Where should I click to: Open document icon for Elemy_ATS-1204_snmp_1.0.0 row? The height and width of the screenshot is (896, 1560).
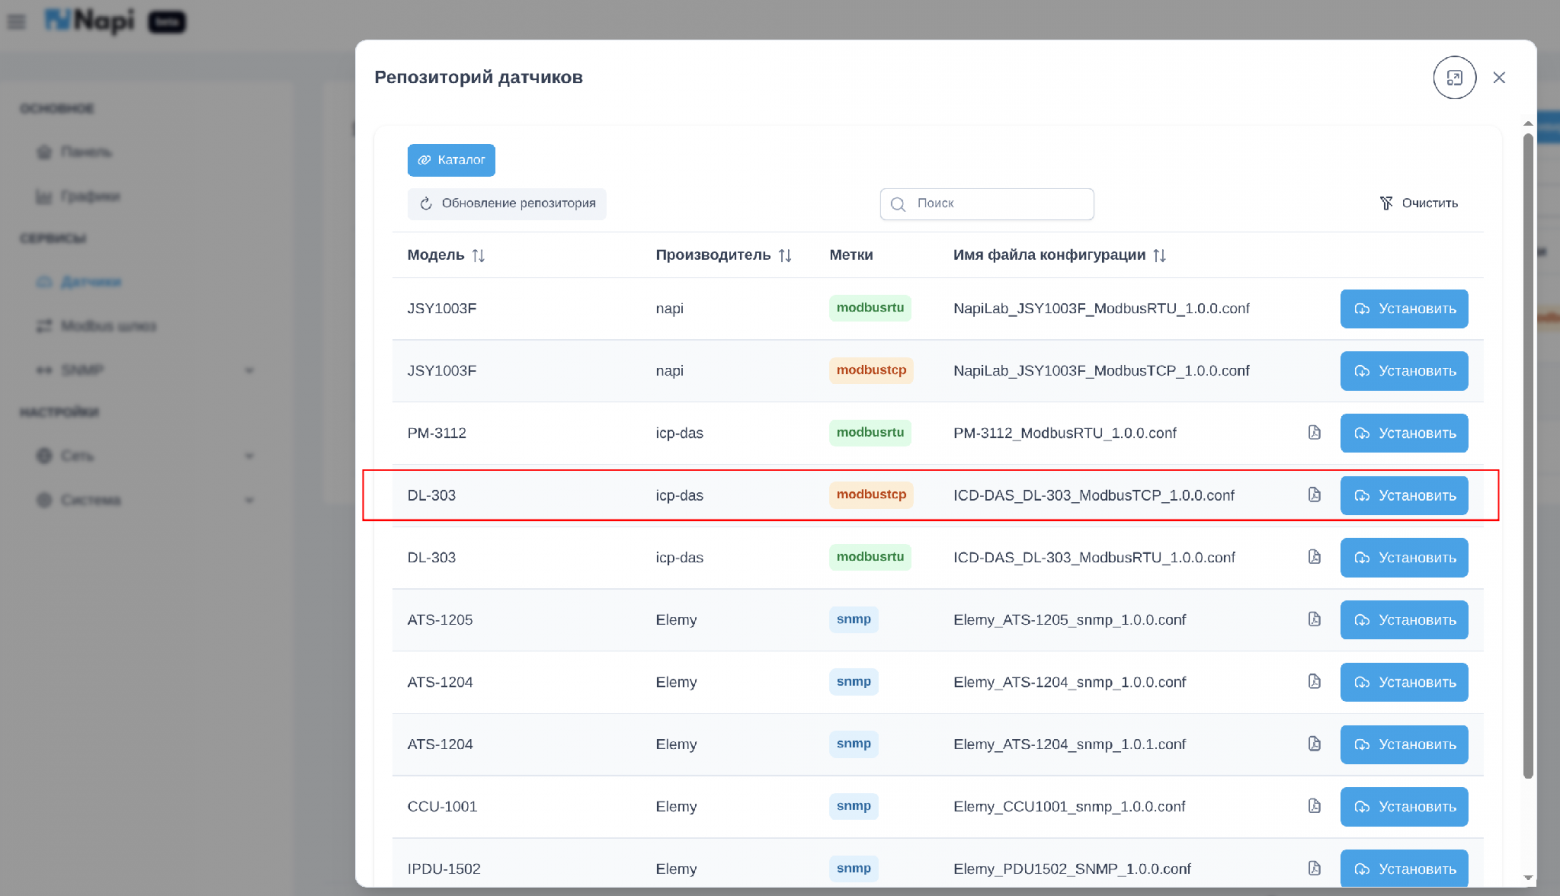coord(1314,682)
